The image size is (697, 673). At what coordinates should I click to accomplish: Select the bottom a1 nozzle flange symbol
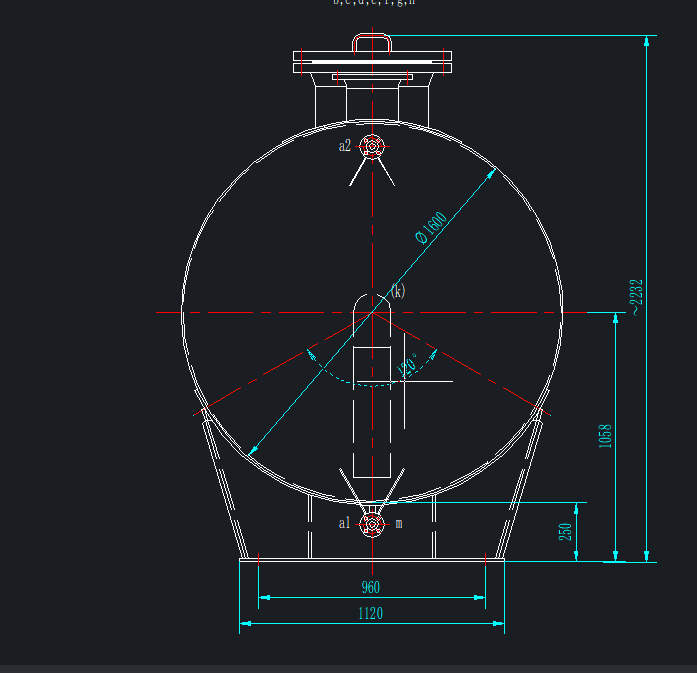pos(372,525)
